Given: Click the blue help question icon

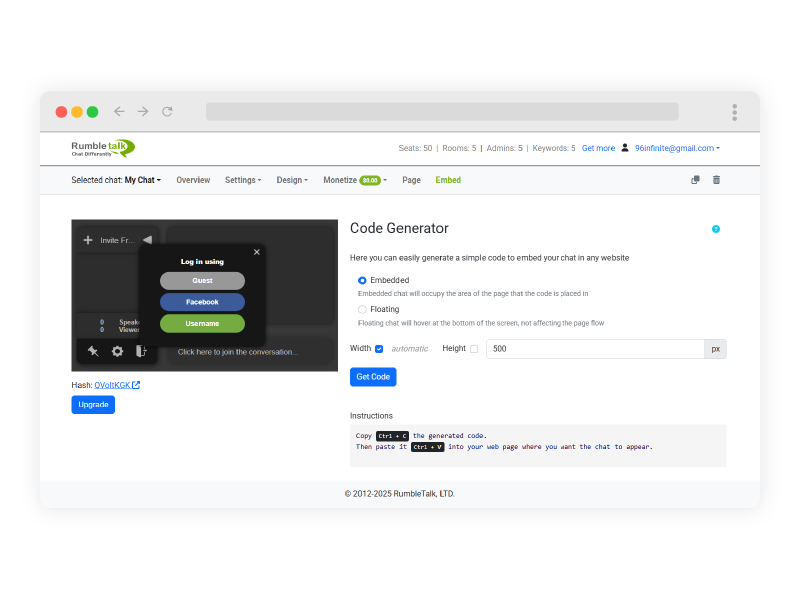Looking at the screenshot, I should [x=716, y=229].
